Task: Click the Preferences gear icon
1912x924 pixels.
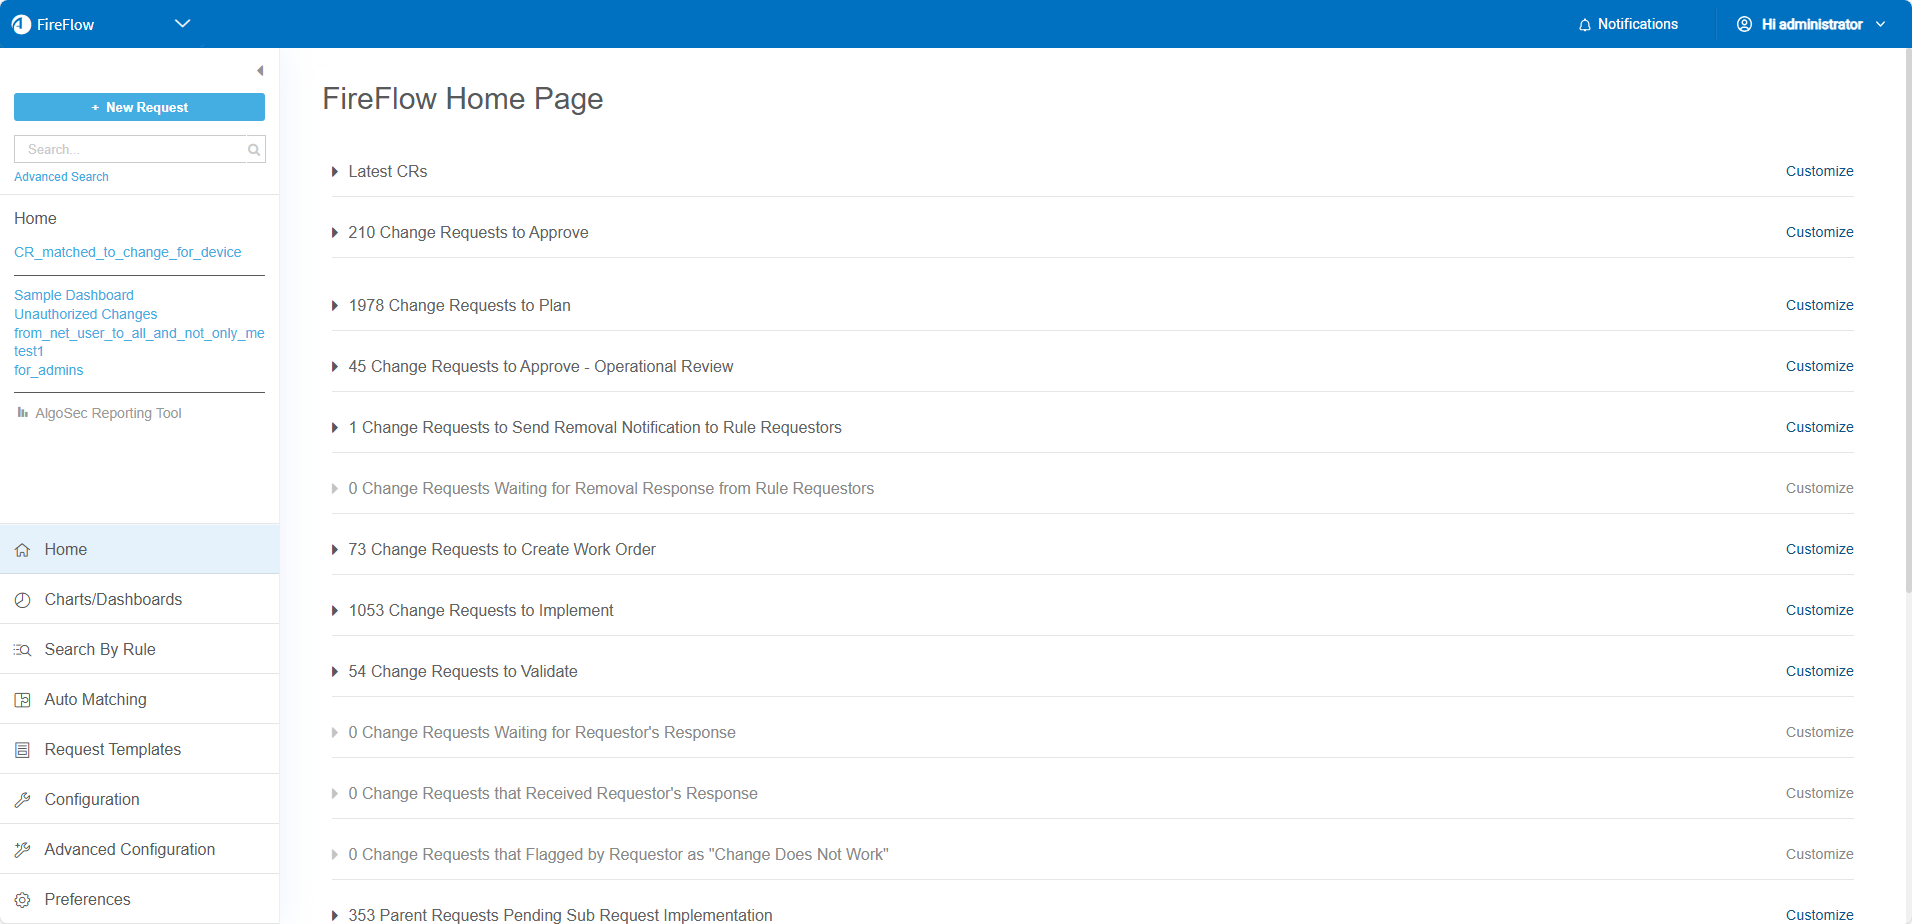Action: [x=22, y=900]
